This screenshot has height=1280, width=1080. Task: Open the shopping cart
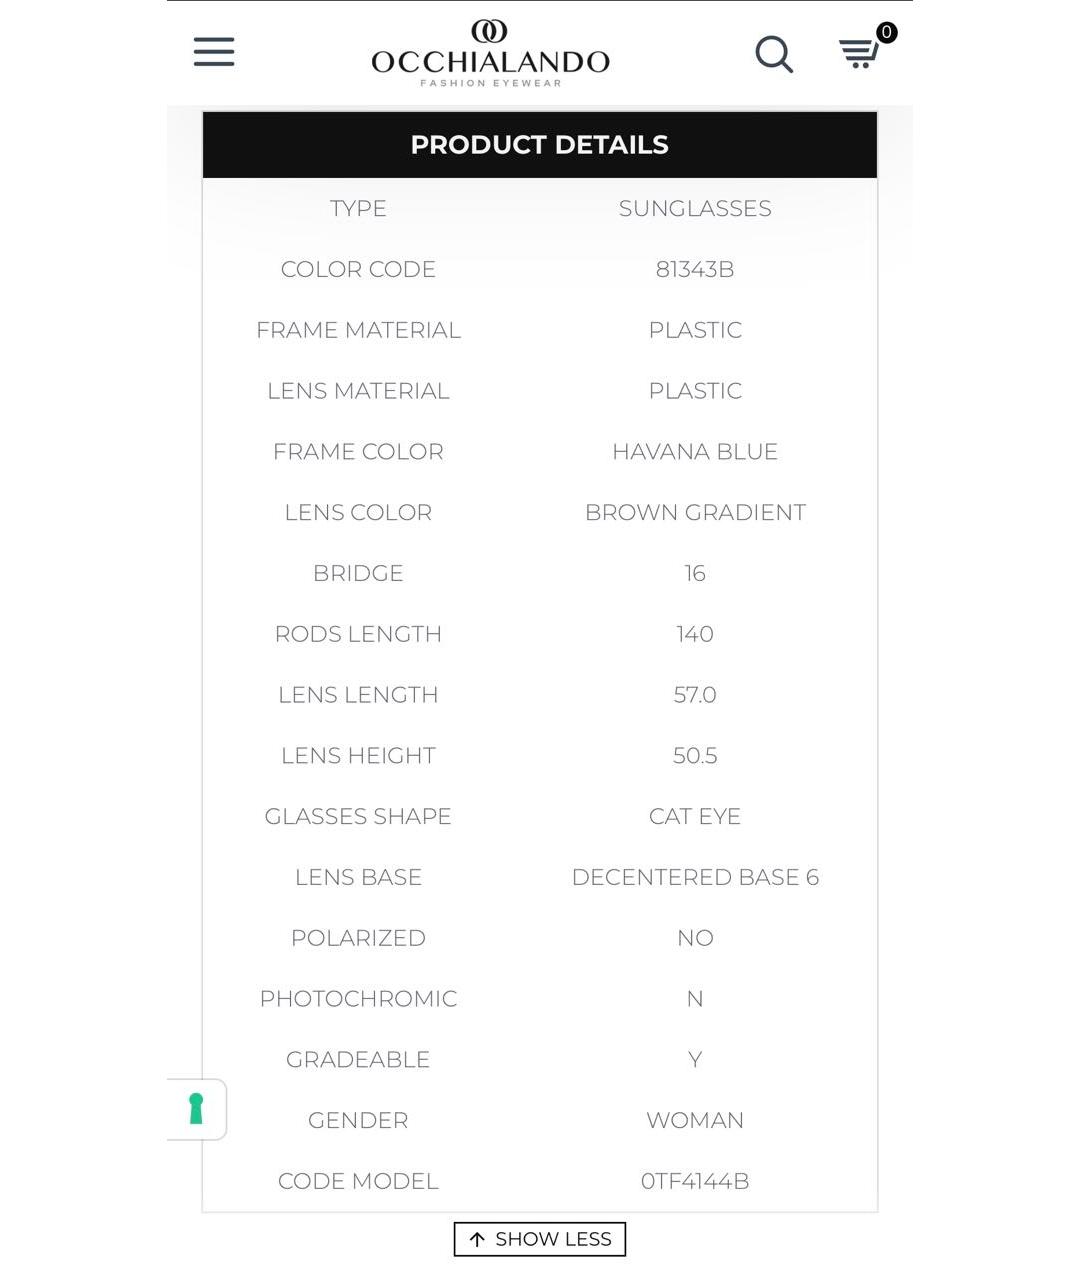pos(857,54)
